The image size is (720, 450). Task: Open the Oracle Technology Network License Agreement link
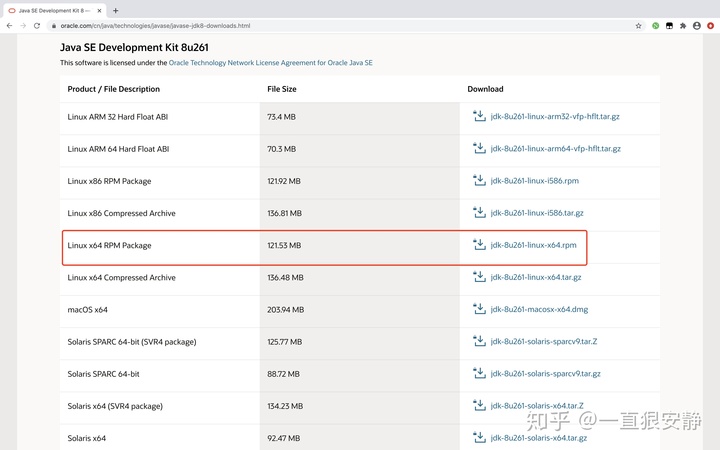coord(270,63)
